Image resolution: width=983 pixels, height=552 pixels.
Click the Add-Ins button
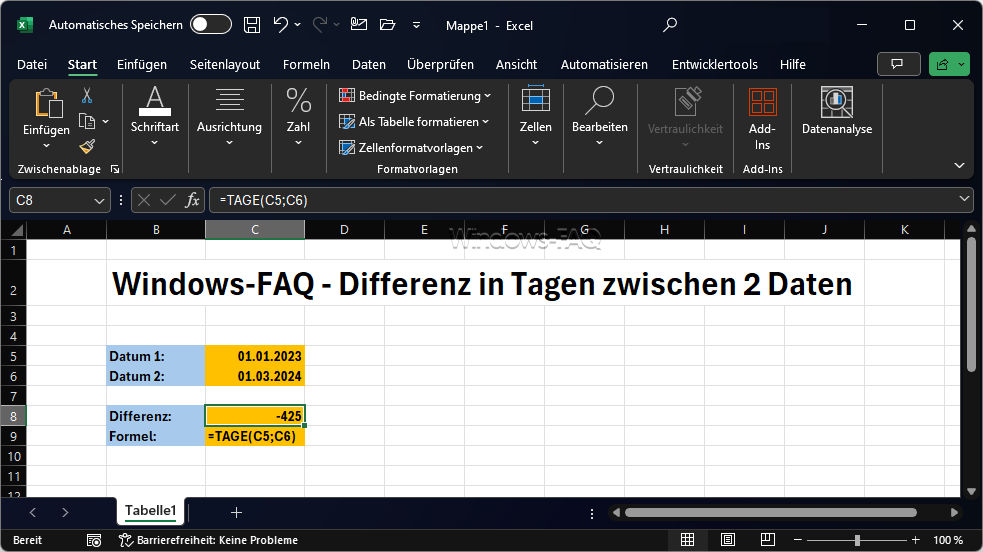[x=762, y=119]
